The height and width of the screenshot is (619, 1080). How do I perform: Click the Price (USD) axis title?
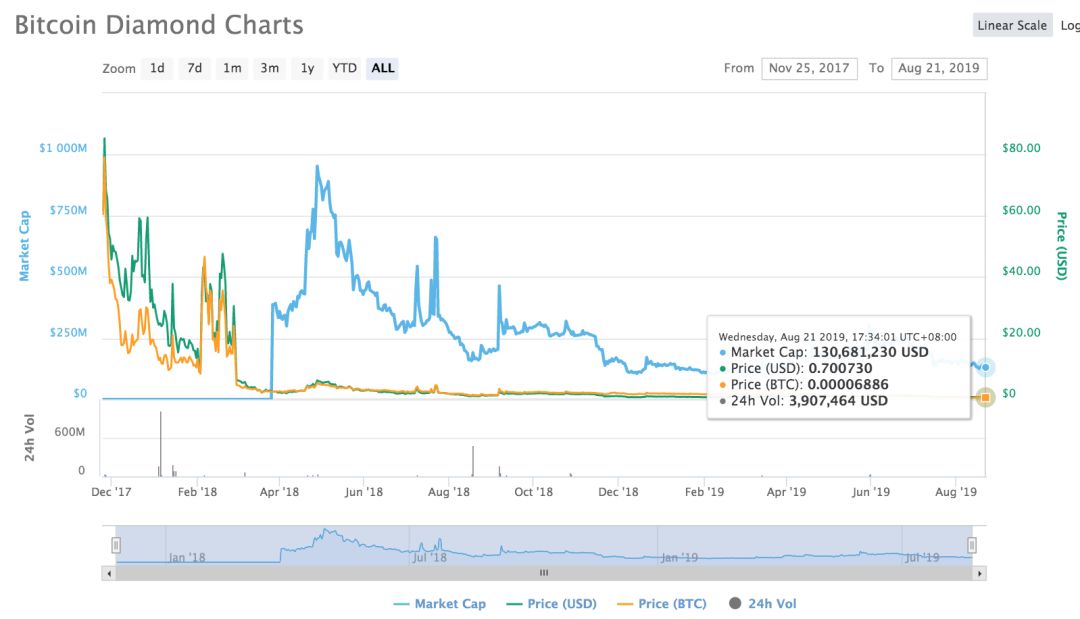(x=1061, y=246)
